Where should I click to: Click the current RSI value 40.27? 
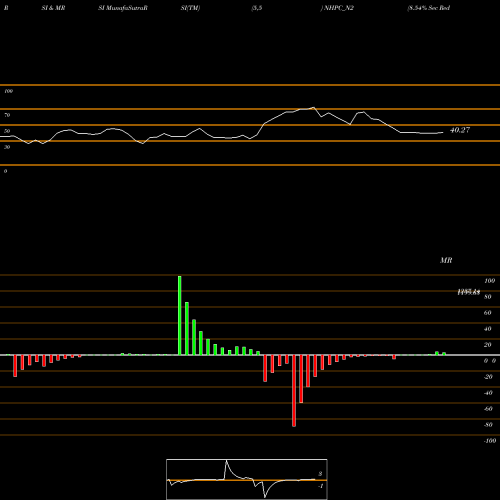[460, 130]
